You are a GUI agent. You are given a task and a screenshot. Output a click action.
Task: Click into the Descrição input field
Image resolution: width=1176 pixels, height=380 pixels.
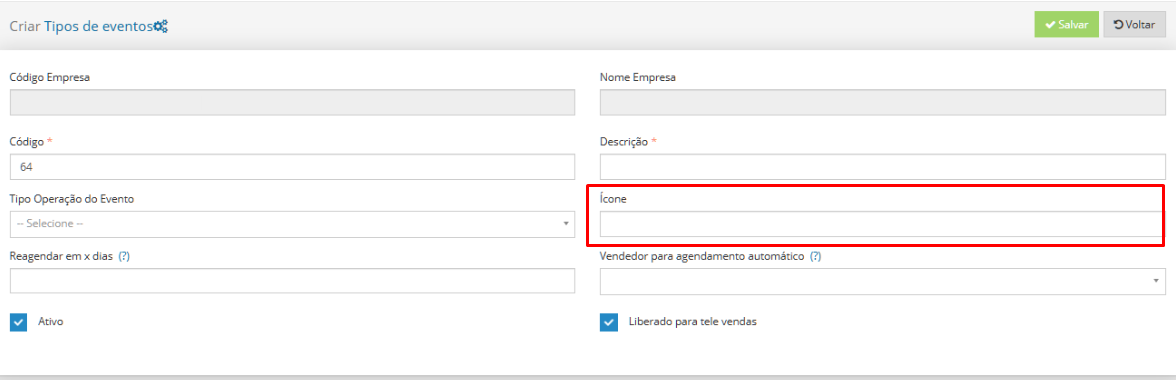coord(883,166)
